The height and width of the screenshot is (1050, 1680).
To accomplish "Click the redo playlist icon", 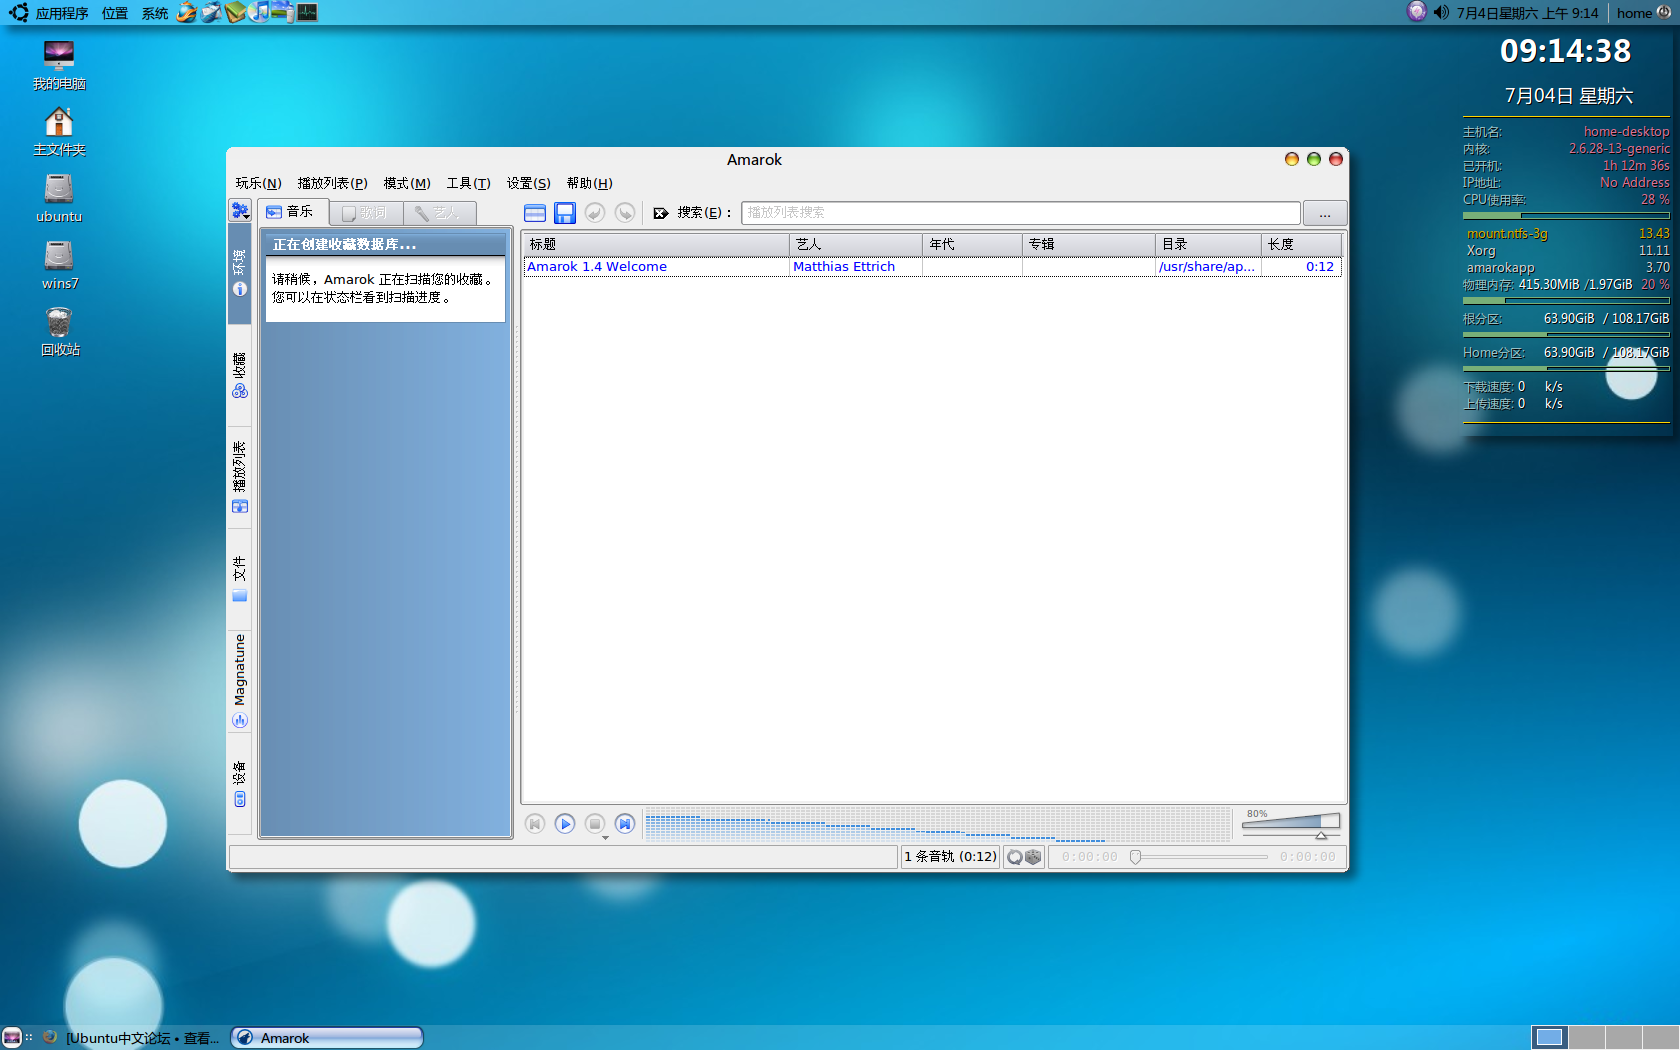I will [625, 213].
